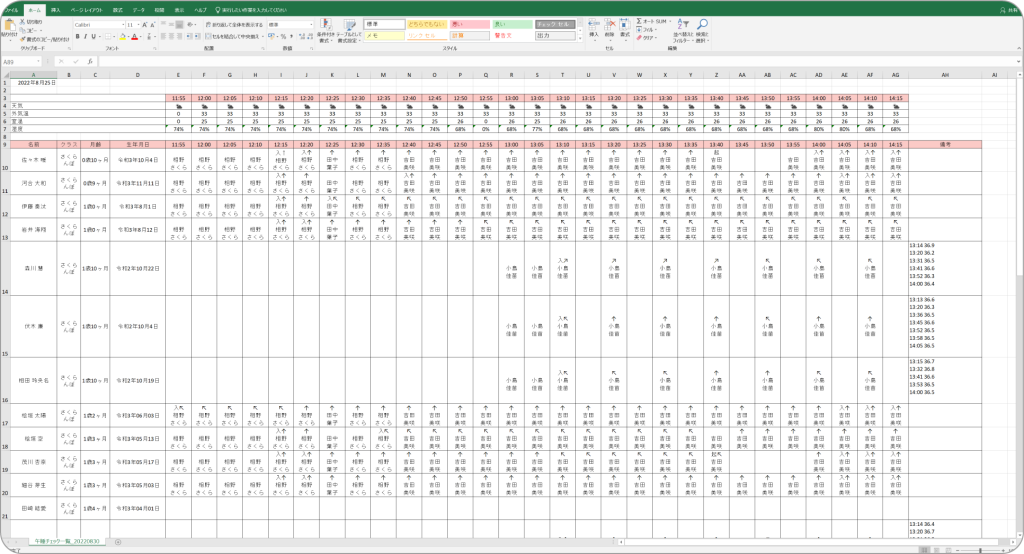The height and width of the screenshot is (554, 1024).
Task: Click the add new sheet plus button
Action: point(118,542)
